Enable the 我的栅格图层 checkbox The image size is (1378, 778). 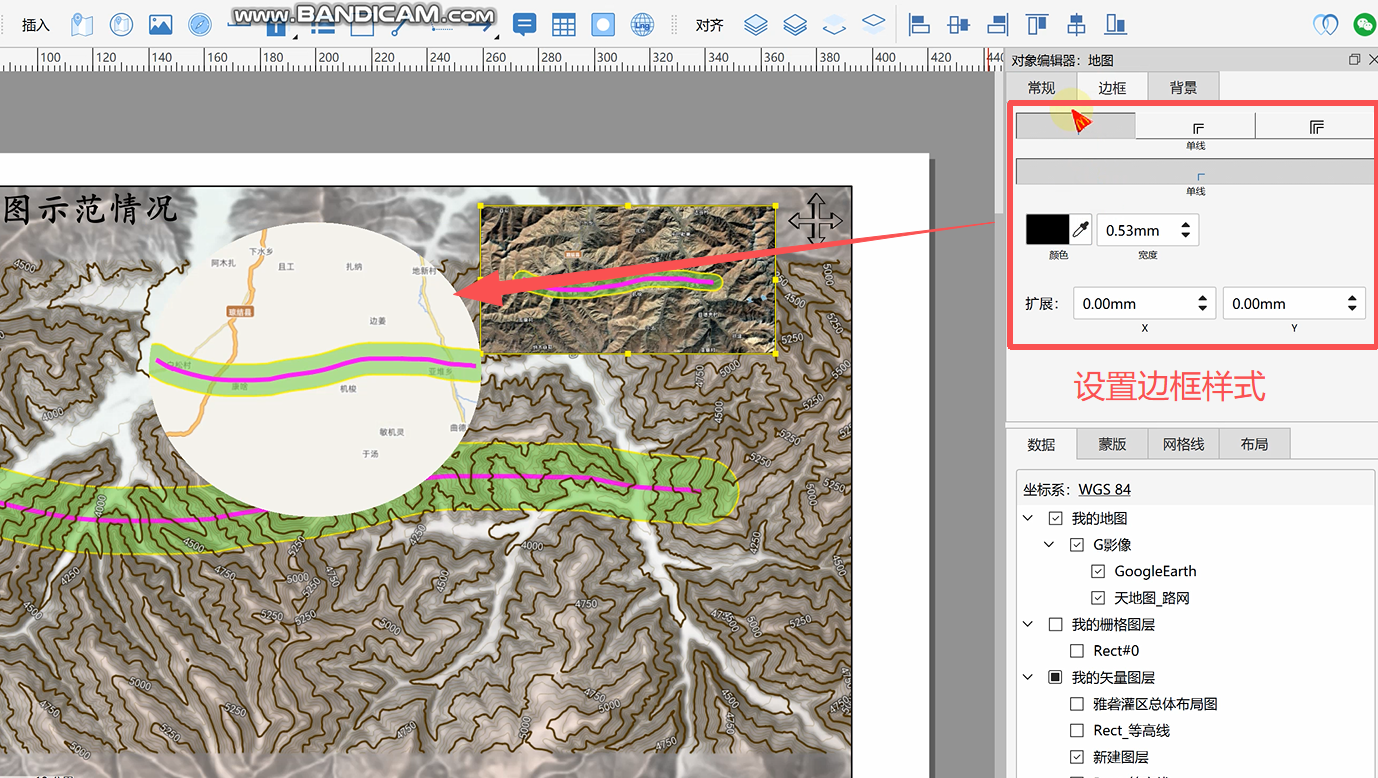pyautogui.click(x=1055, y=625)
